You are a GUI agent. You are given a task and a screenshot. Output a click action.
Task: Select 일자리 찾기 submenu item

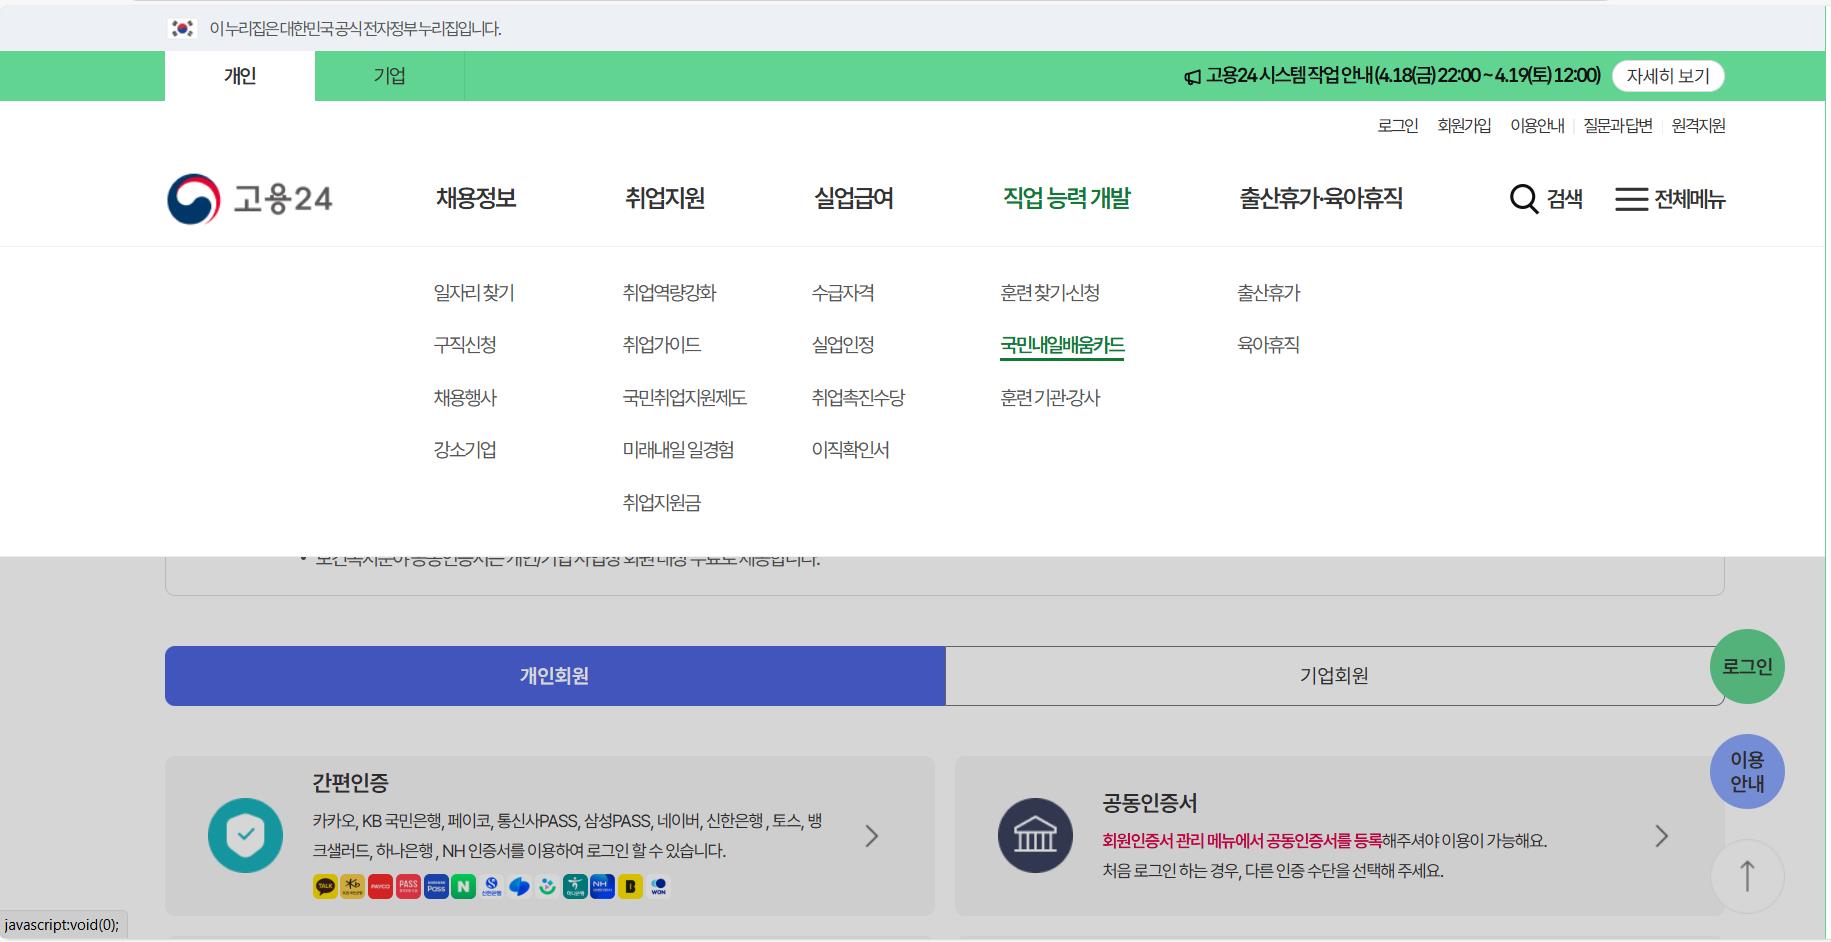(x=474, y=293)
